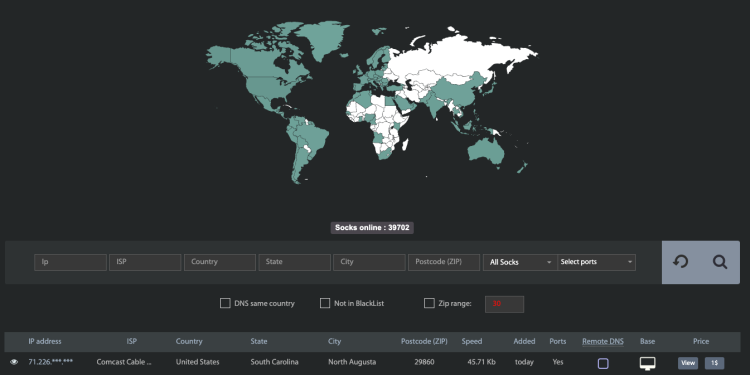Click the magnifier search icon
This screenshot has width=750, height=375.
click(720, 262)
